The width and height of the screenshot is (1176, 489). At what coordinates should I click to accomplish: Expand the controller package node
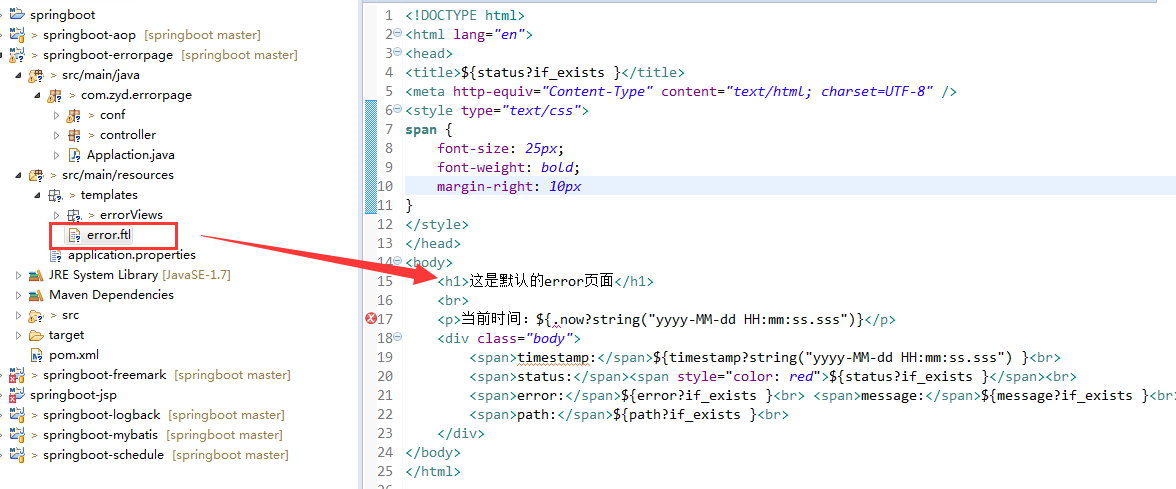[56, 135]
